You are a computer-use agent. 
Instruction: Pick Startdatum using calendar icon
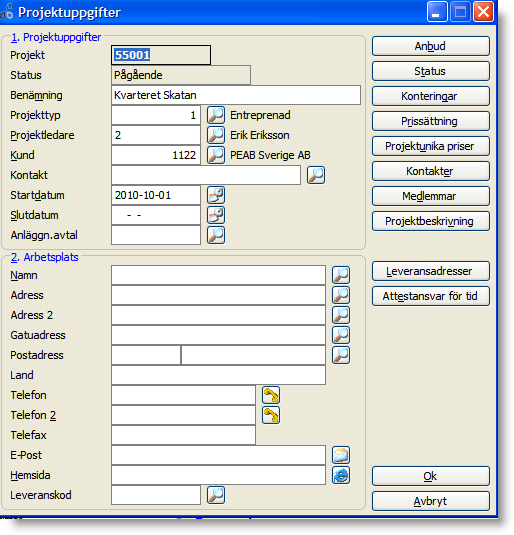(x=216, y=195)
